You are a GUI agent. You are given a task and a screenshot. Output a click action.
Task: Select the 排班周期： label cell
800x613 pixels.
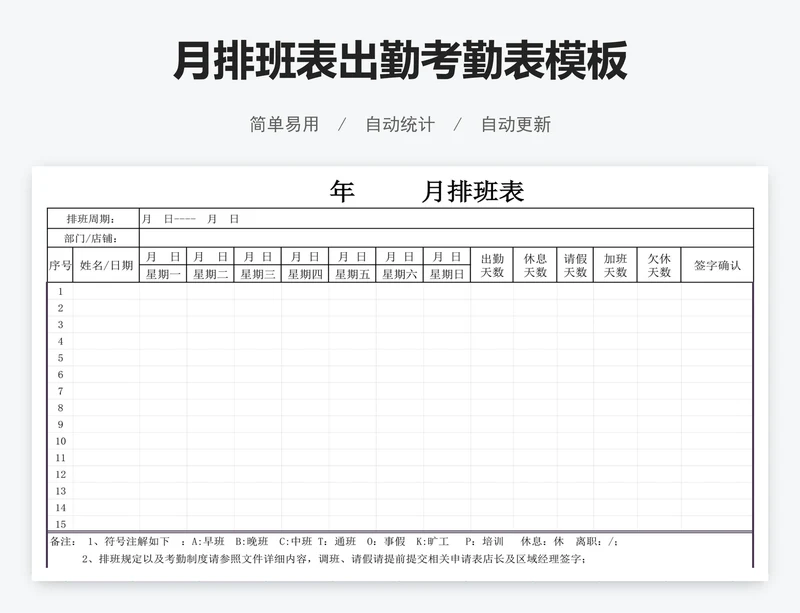93,218
